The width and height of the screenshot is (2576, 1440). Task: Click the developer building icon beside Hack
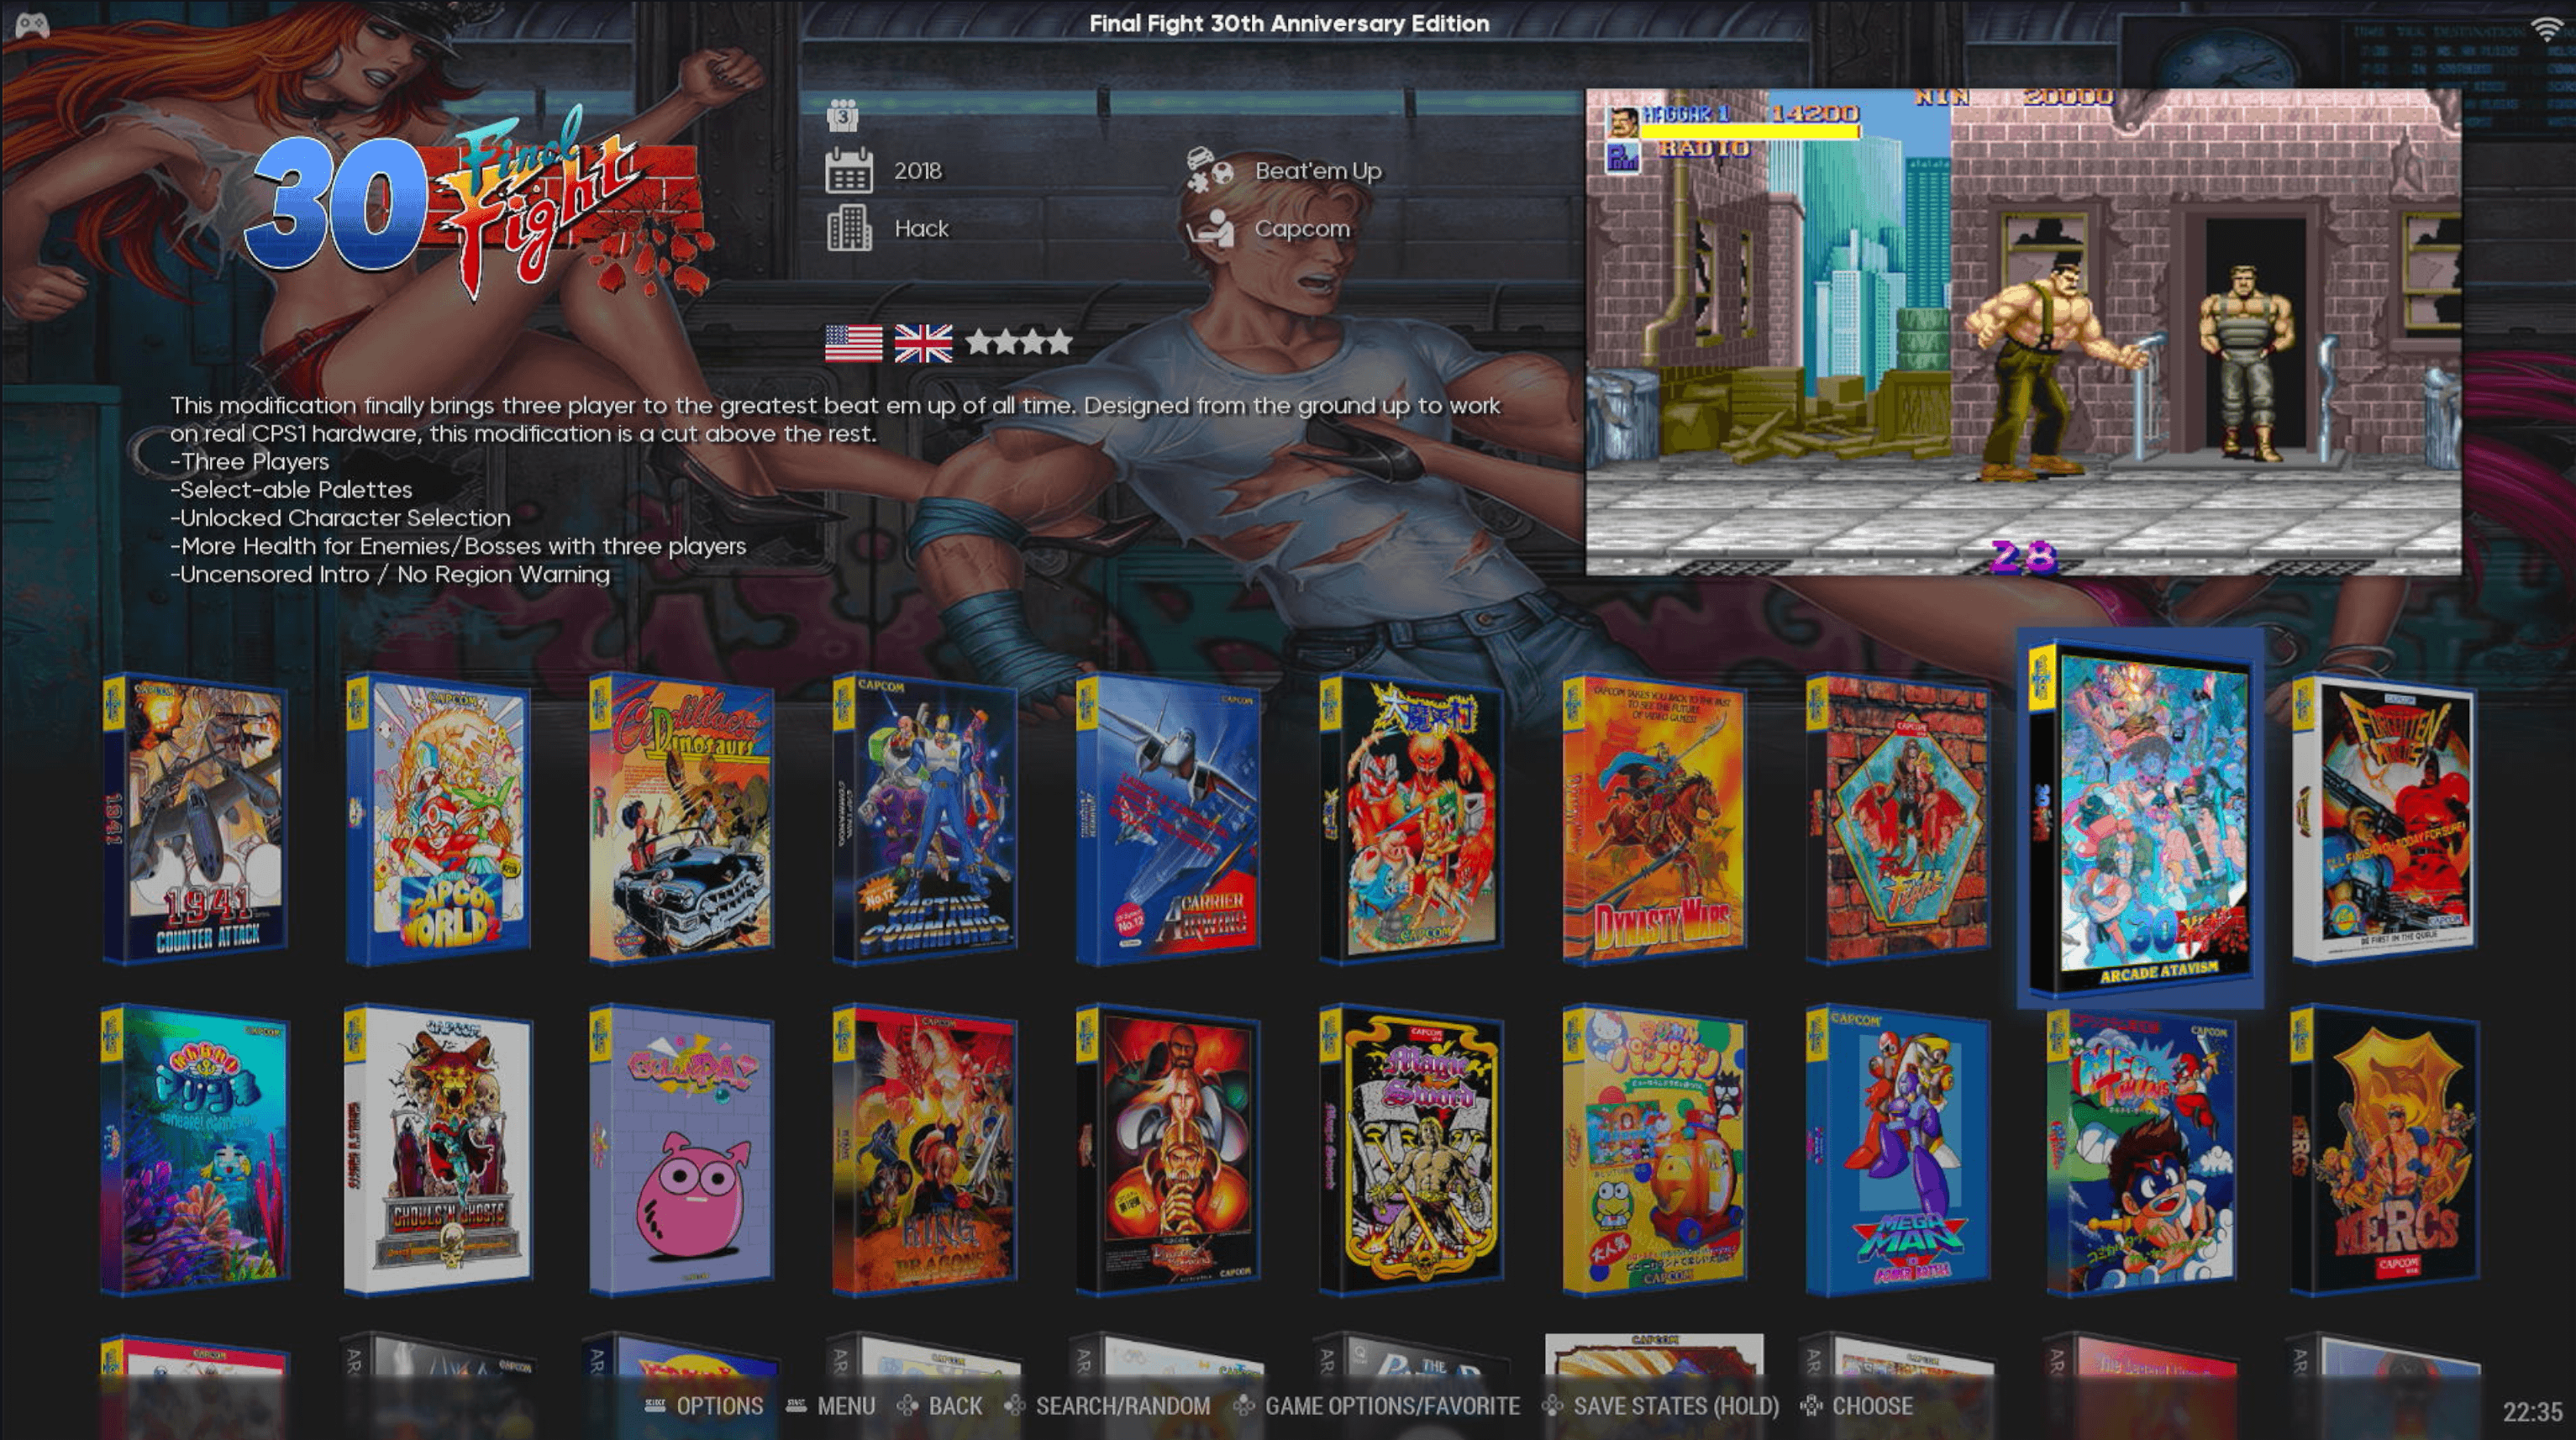(848, 228)
